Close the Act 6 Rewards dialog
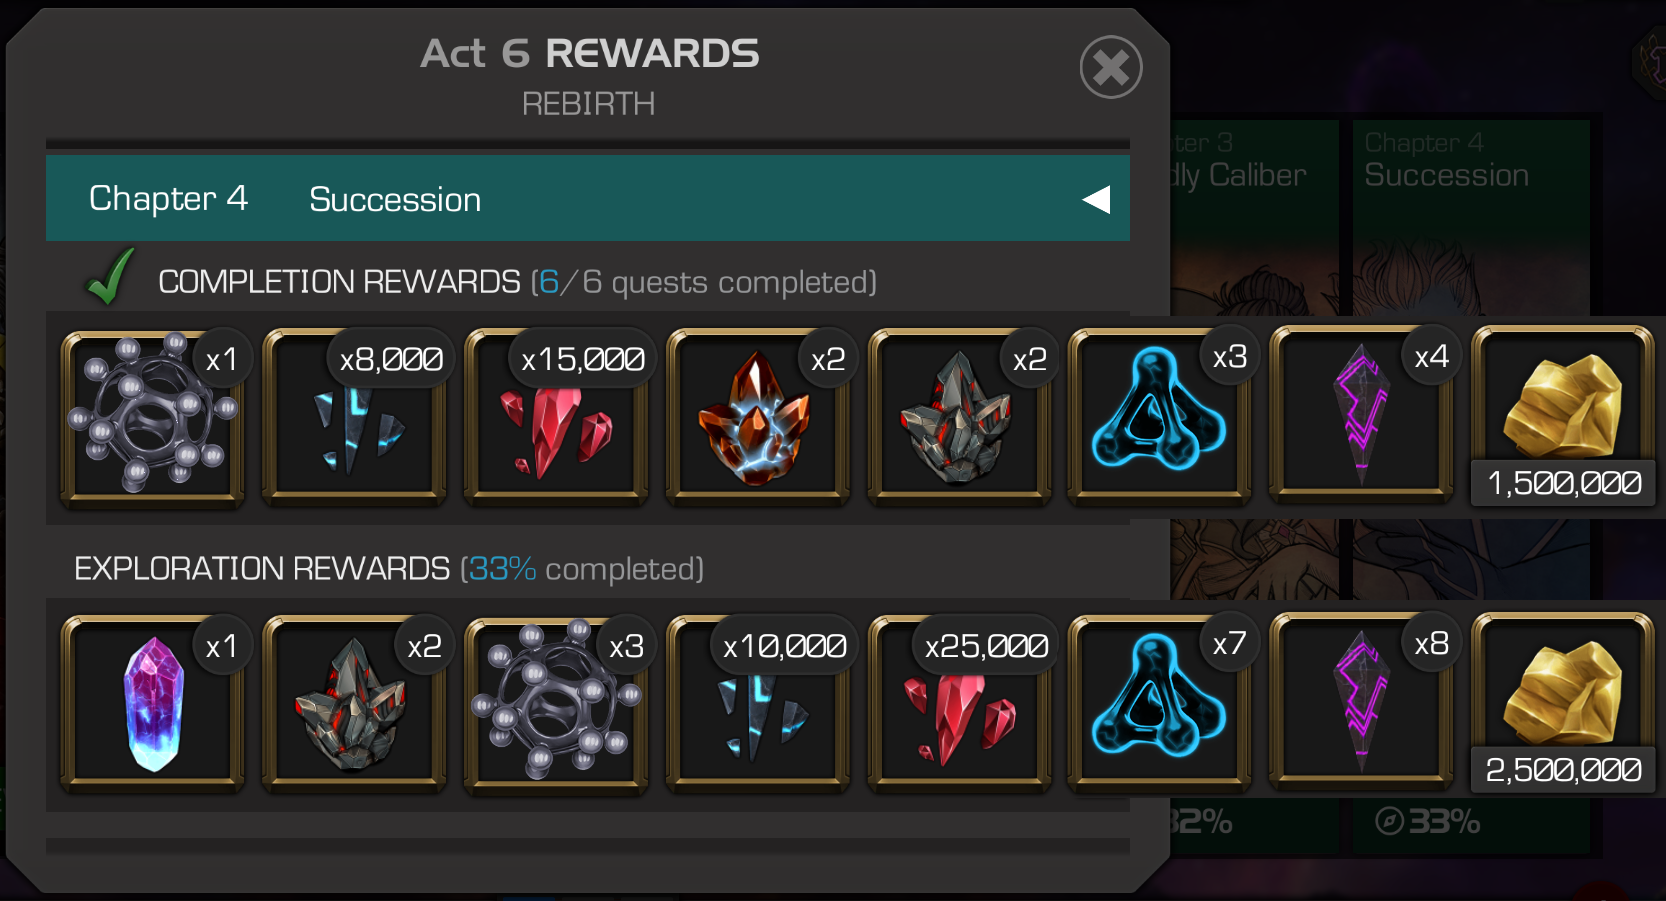The image size is (1666, 901). coord(1111,67)
